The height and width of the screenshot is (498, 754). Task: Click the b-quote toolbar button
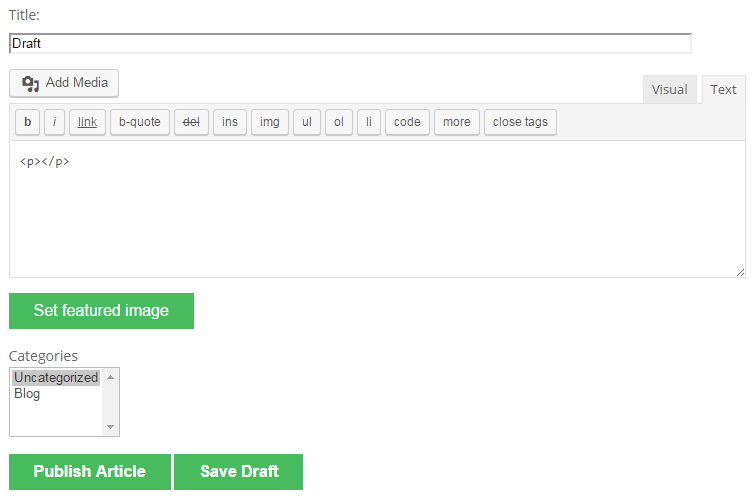pyautogui.click(x=139, y=122)
